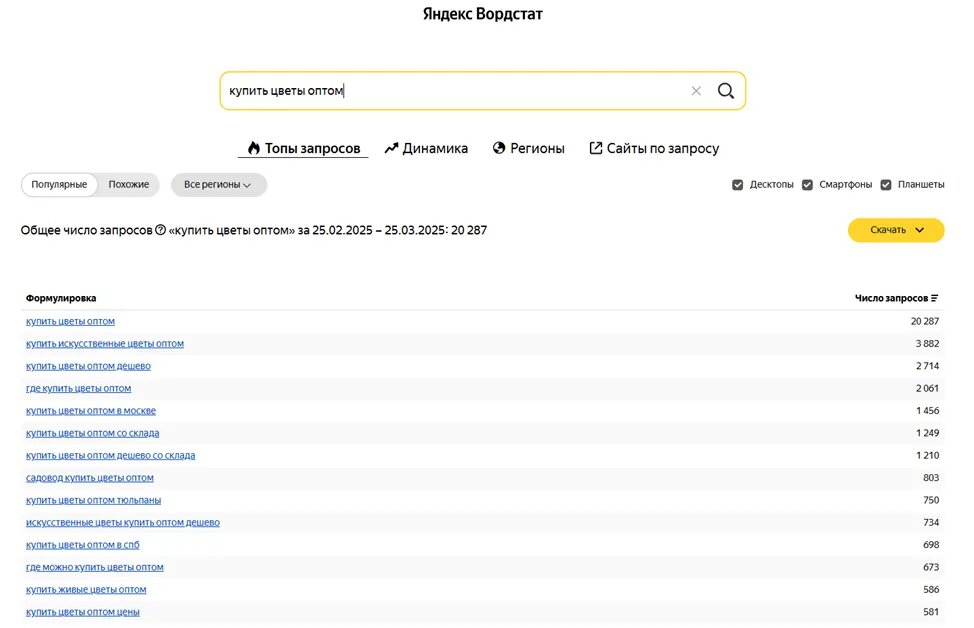
Task: Click the trend arrow icon of Динамика
Action: (x=391, y=148)
